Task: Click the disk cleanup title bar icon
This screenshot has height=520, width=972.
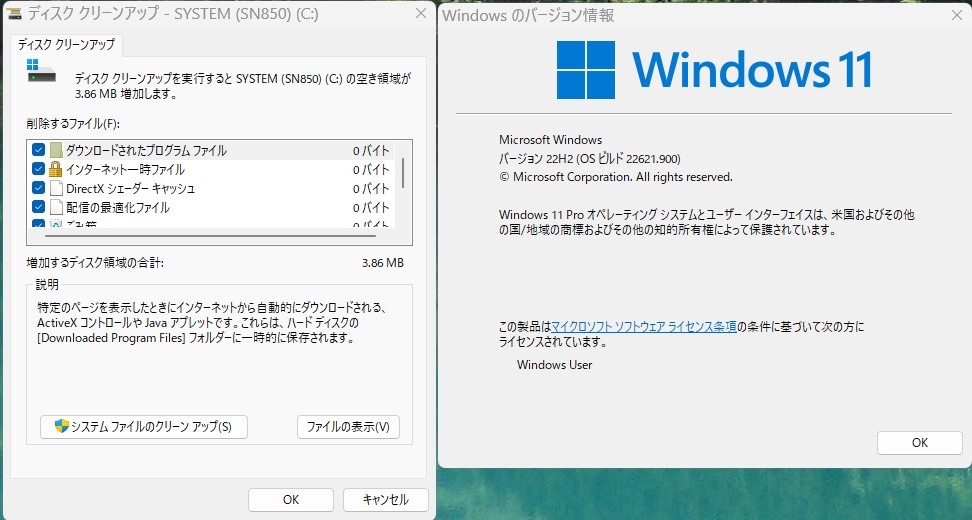Action: click(x=14, y=14)
